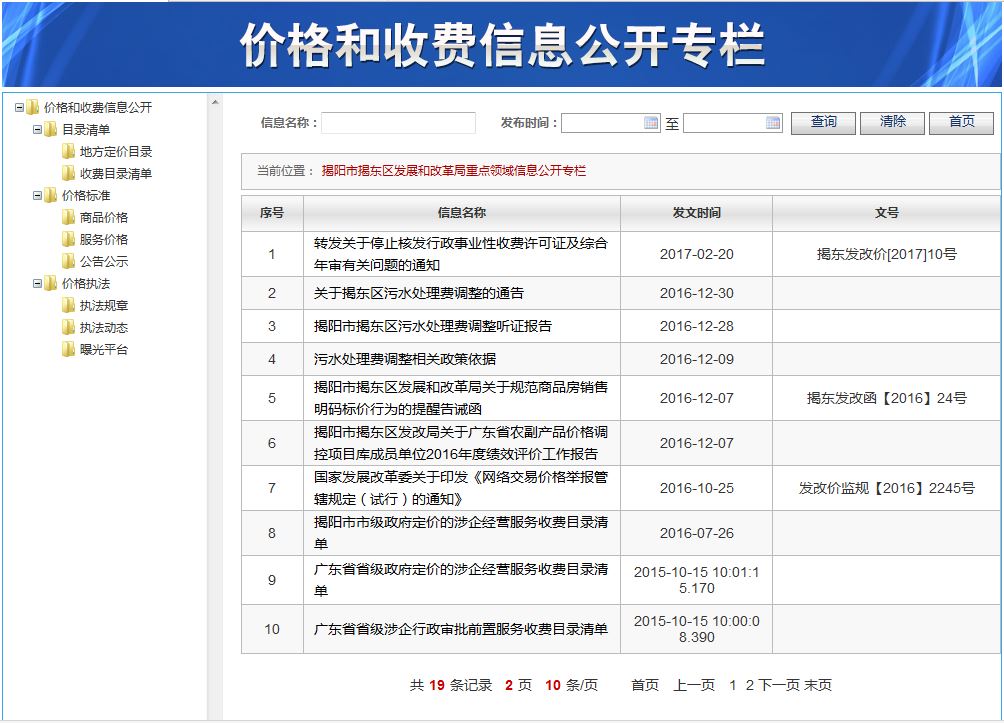
Task: Open 揭阳市揭东区发展和改革局重点领域信息公开专栏 breadcrumb link
Action: tap(453, 171)
